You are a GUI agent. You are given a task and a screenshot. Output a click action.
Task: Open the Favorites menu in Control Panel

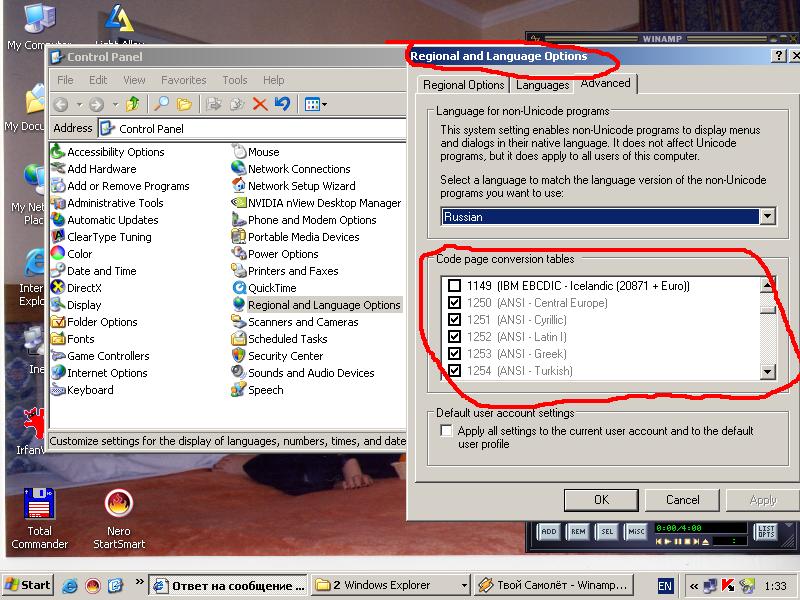[x=184, y=80]
